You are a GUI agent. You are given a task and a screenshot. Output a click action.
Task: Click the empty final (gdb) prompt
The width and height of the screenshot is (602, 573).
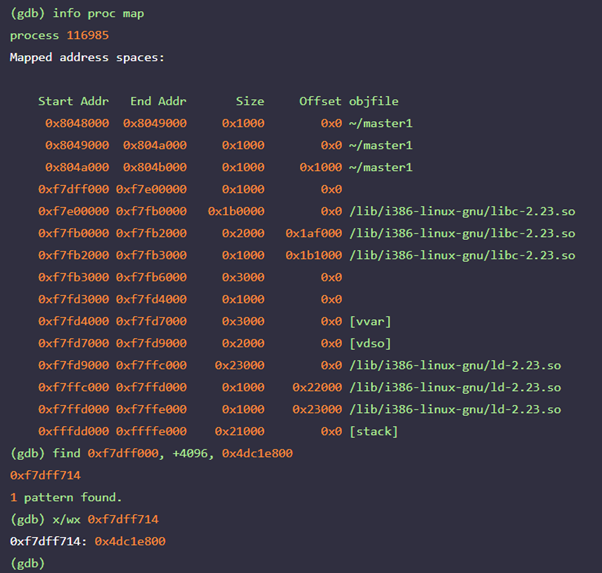point(27,563)
